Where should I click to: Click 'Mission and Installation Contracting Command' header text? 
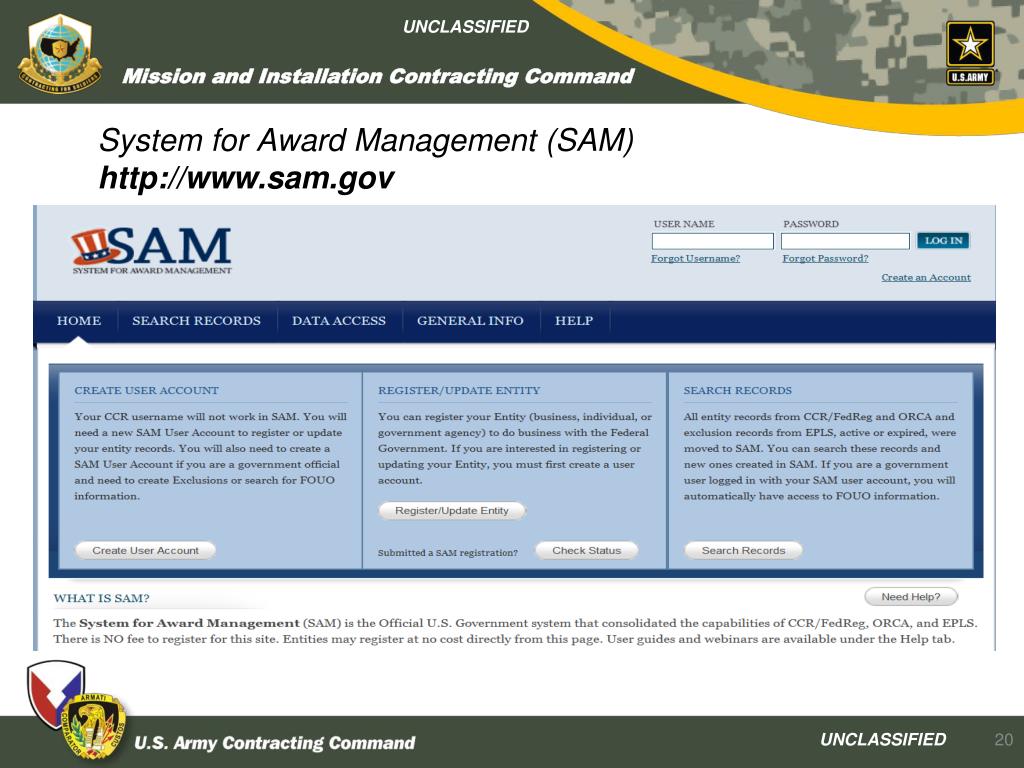click(x=378, y=76)
